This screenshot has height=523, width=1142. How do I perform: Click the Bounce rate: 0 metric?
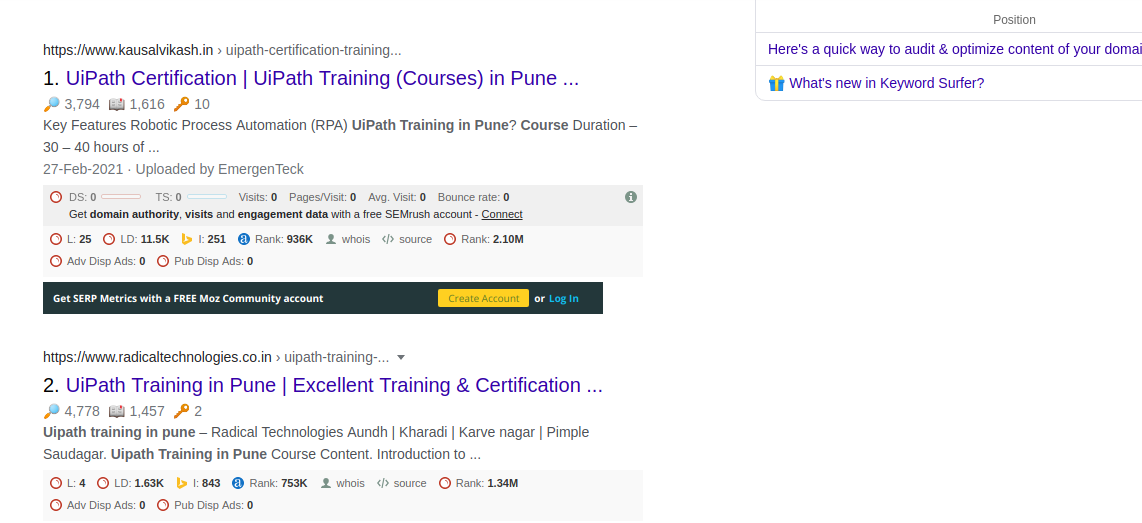coord(473,197)
